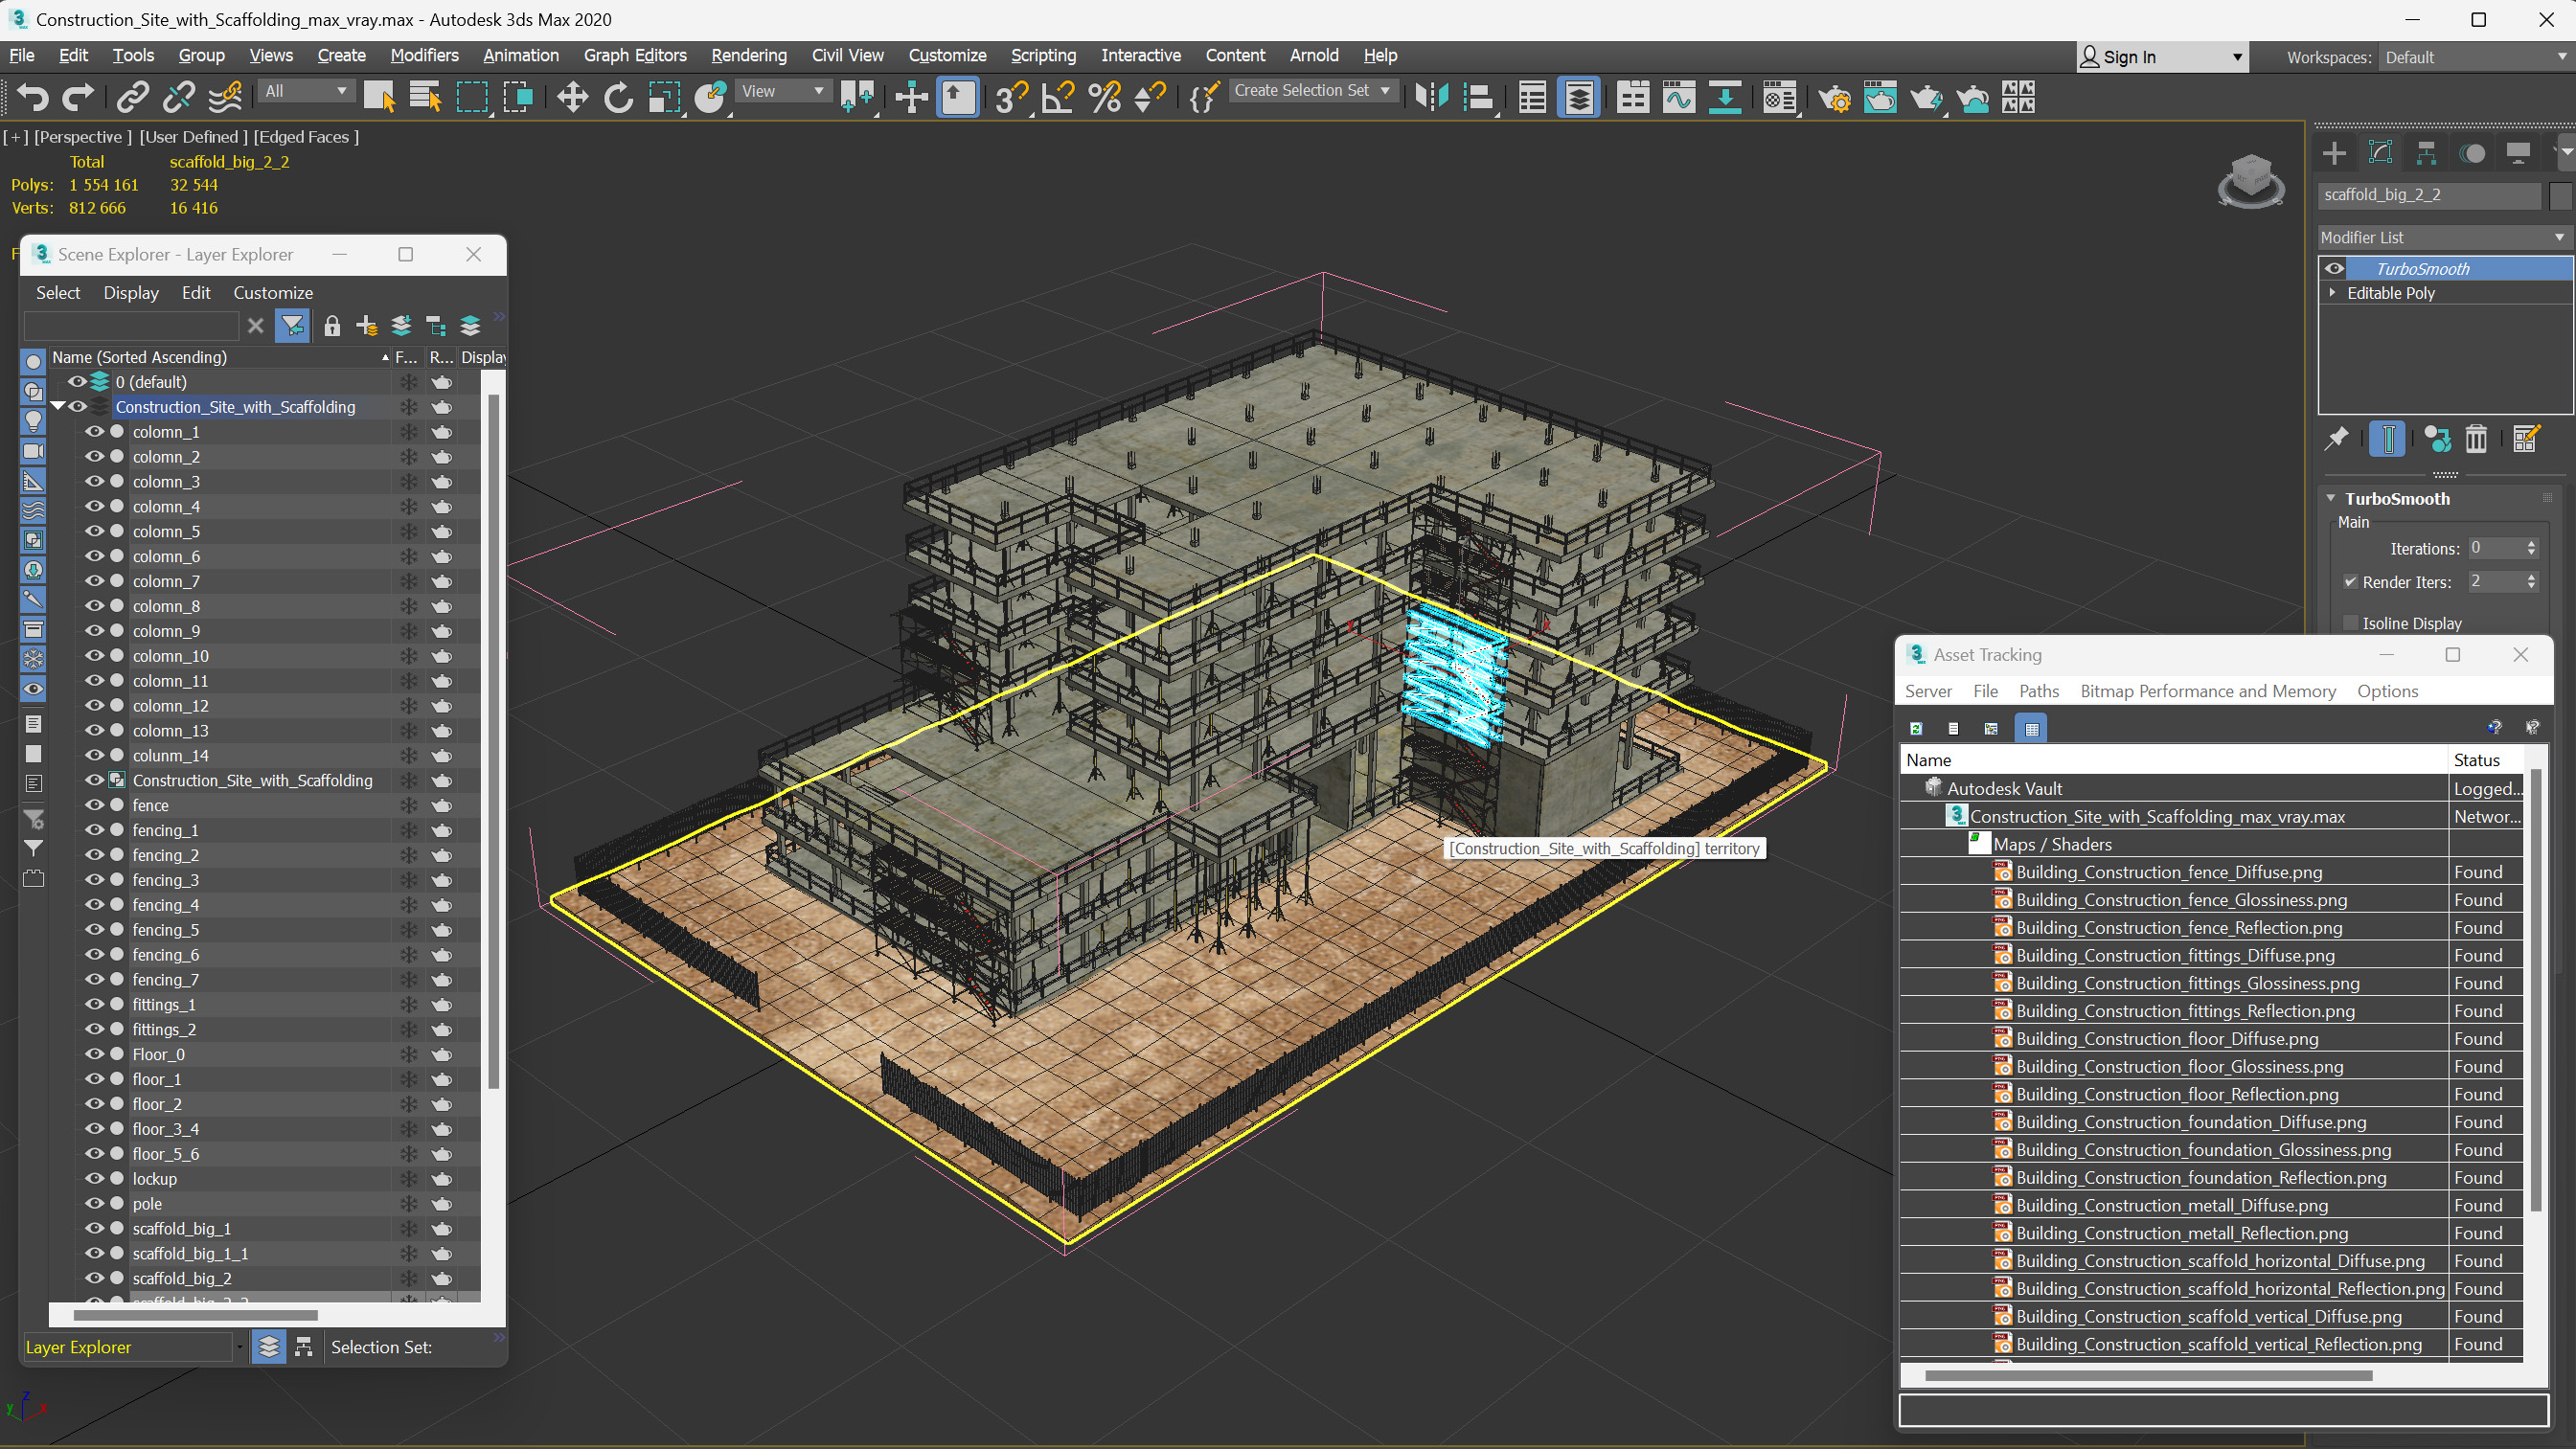This screenshot has height=1449, width=2576.
Task: Open Scene Explorer Display menu
Action: pyautogui.click(x=131, y=293)
